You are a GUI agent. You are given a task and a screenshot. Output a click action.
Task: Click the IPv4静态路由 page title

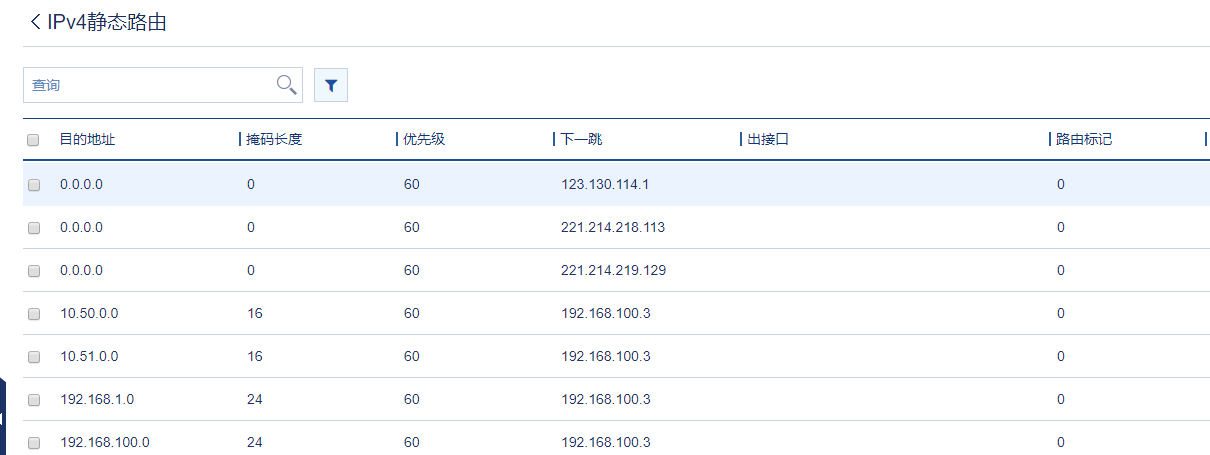point(107,22)
